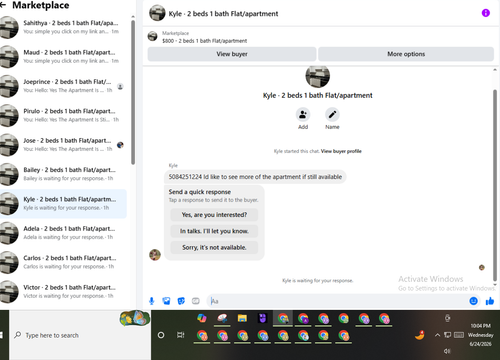The width and height of the screenshot is (500, 360).
Task: Click the small seen avatar in the chat
Action: click(x=482, y=267)
